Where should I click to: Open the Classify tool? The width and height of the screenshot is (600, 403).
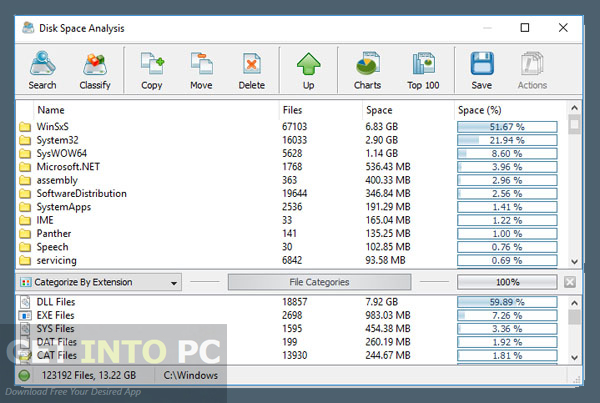tap(95, 71)
